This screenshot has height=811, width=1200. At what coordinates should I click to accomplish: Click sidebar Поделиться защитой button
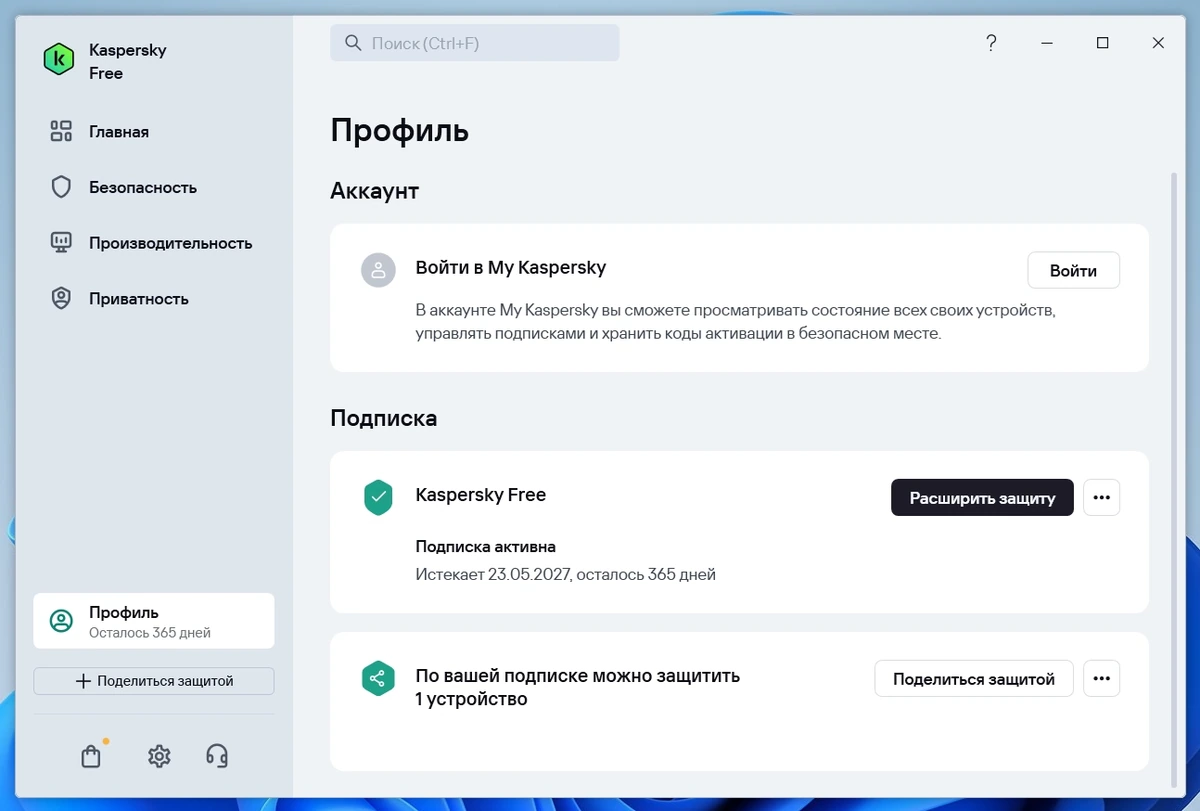[x=154, y=681]
